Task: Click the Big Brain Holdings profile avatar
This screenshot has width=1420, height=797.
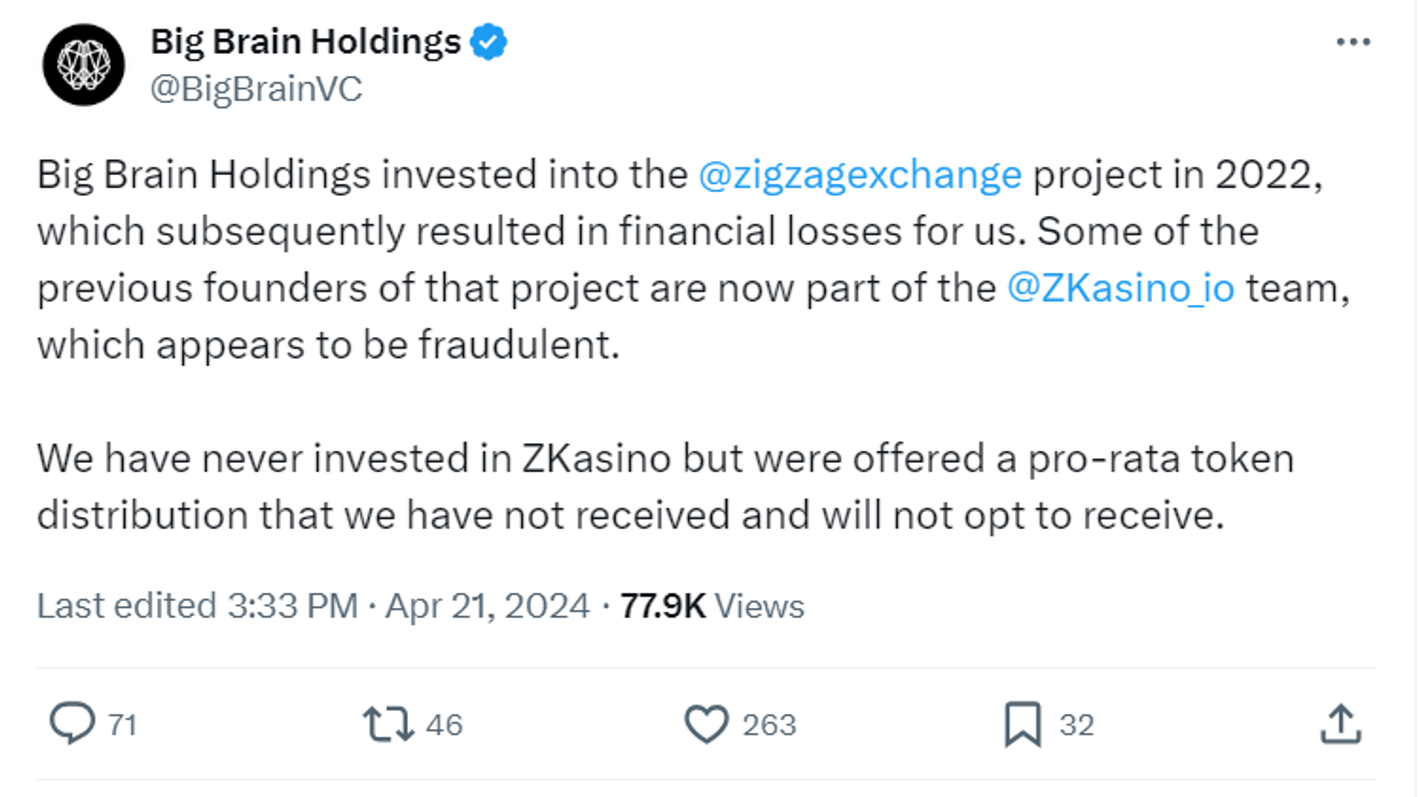Action: click(85, 63)
